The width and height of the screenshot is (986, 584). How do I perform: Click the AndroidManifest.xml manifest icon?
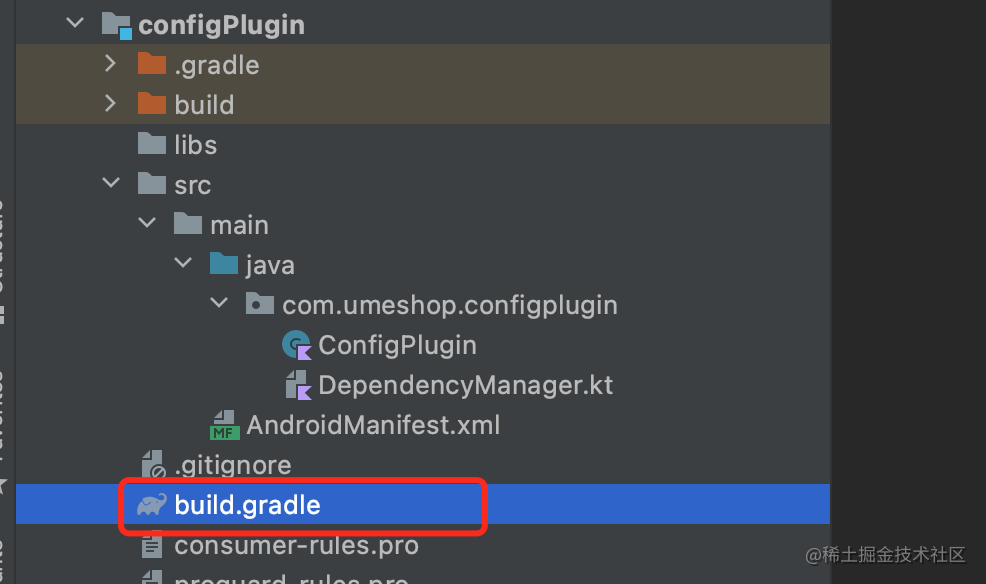pyautogui.click(x=224, y=425)
